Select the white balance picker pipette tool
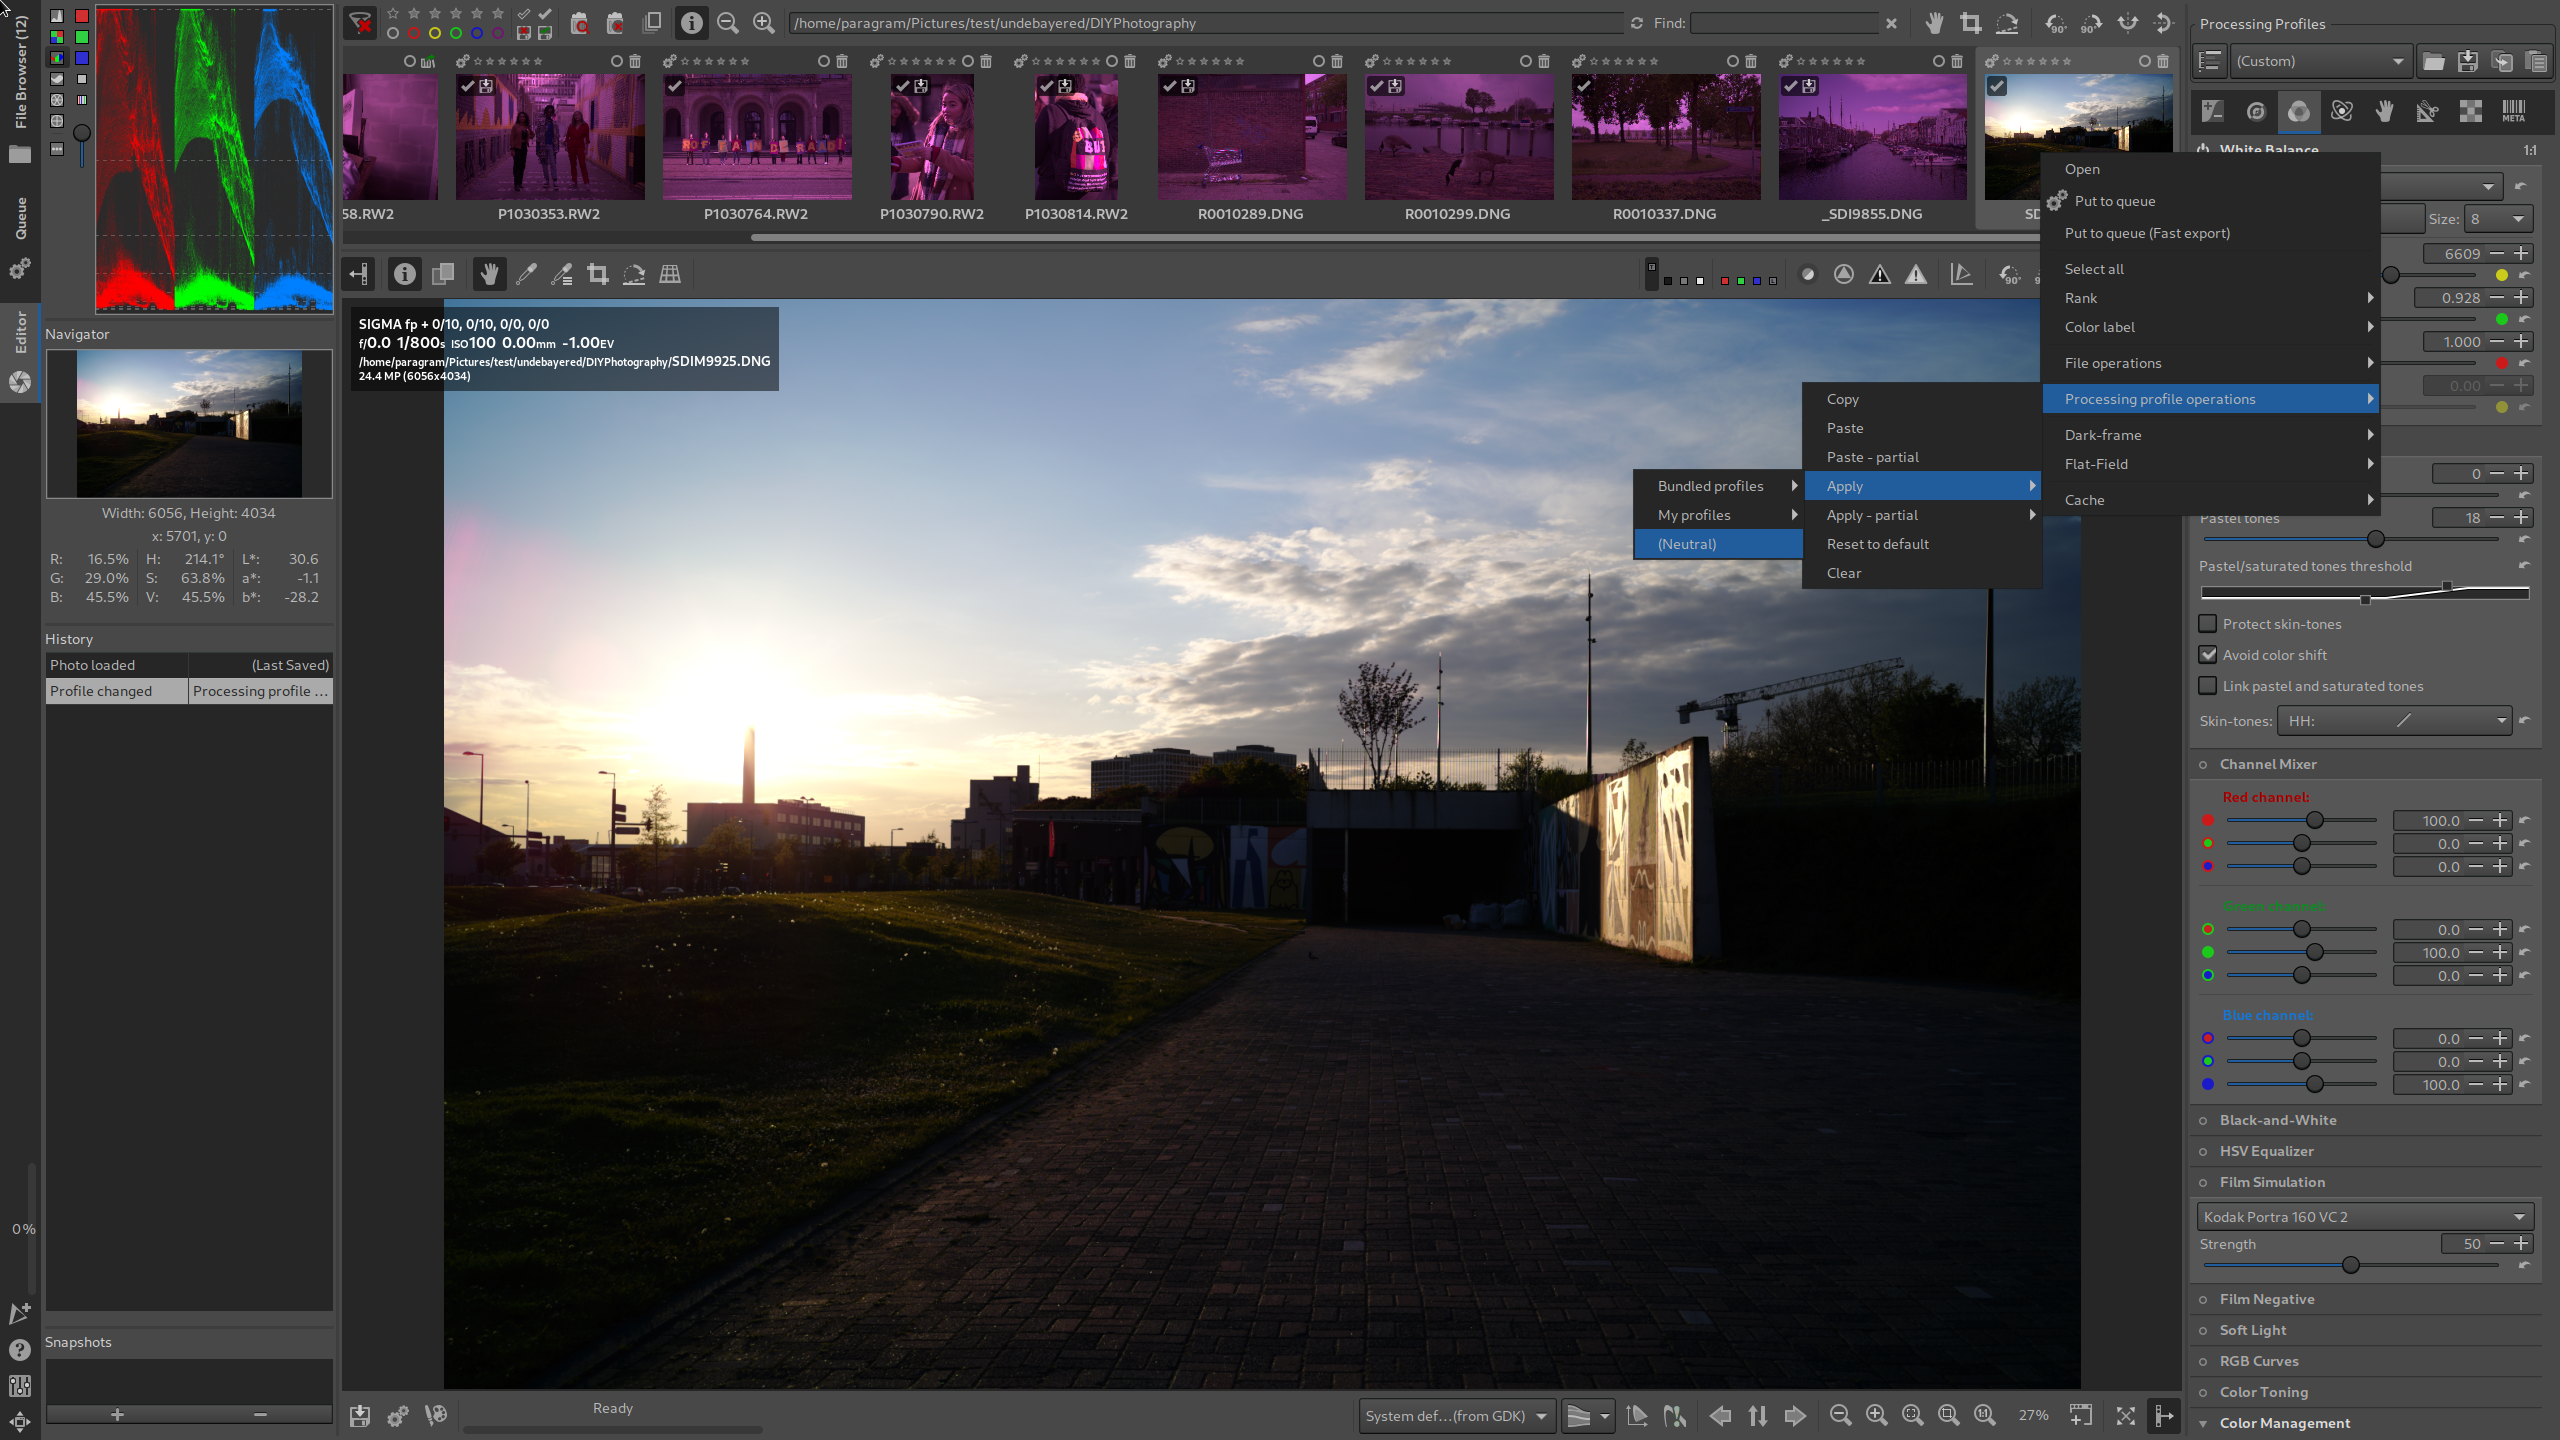Screen dimensions: 2560x1440 click(526, 274)
